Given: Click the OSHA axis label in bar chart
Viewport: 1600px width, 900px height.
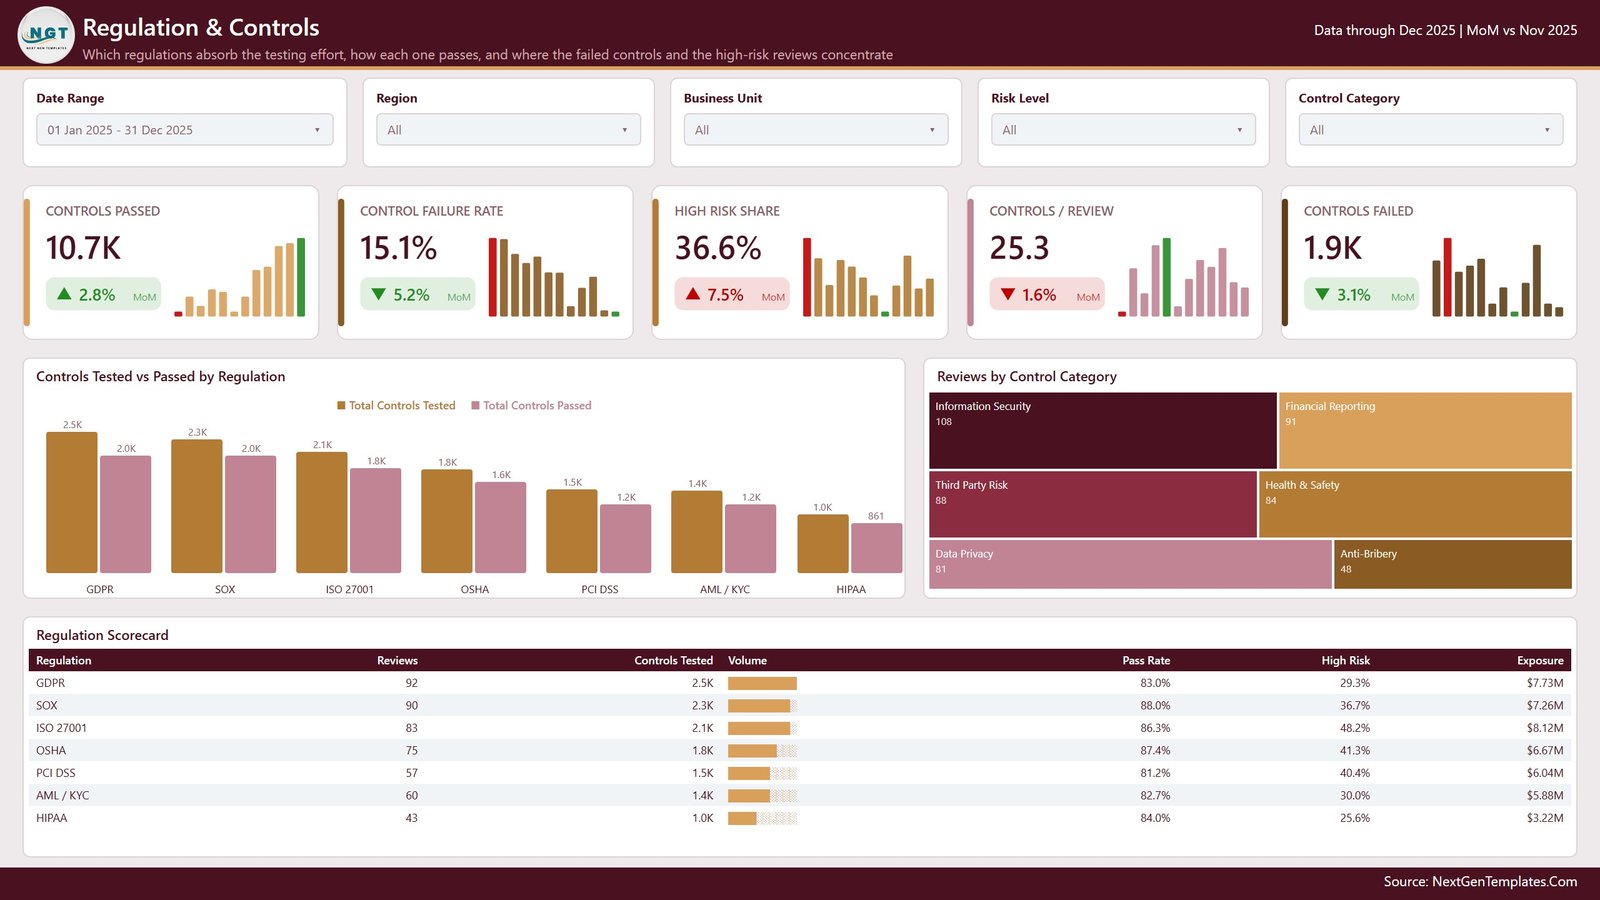Looking at the screenshot, I should [475, 589].
